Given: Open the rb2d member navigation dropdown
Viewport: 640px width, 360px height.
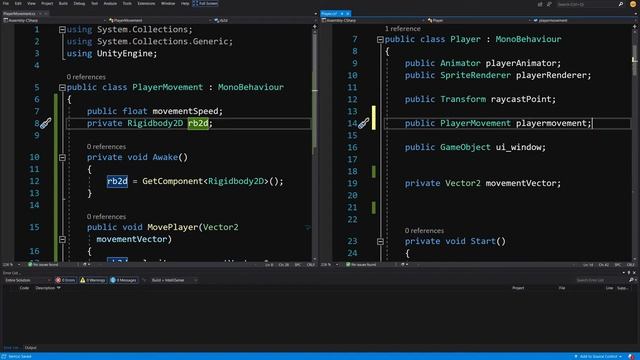Looking at the screenshot, I should coord(265,20).
